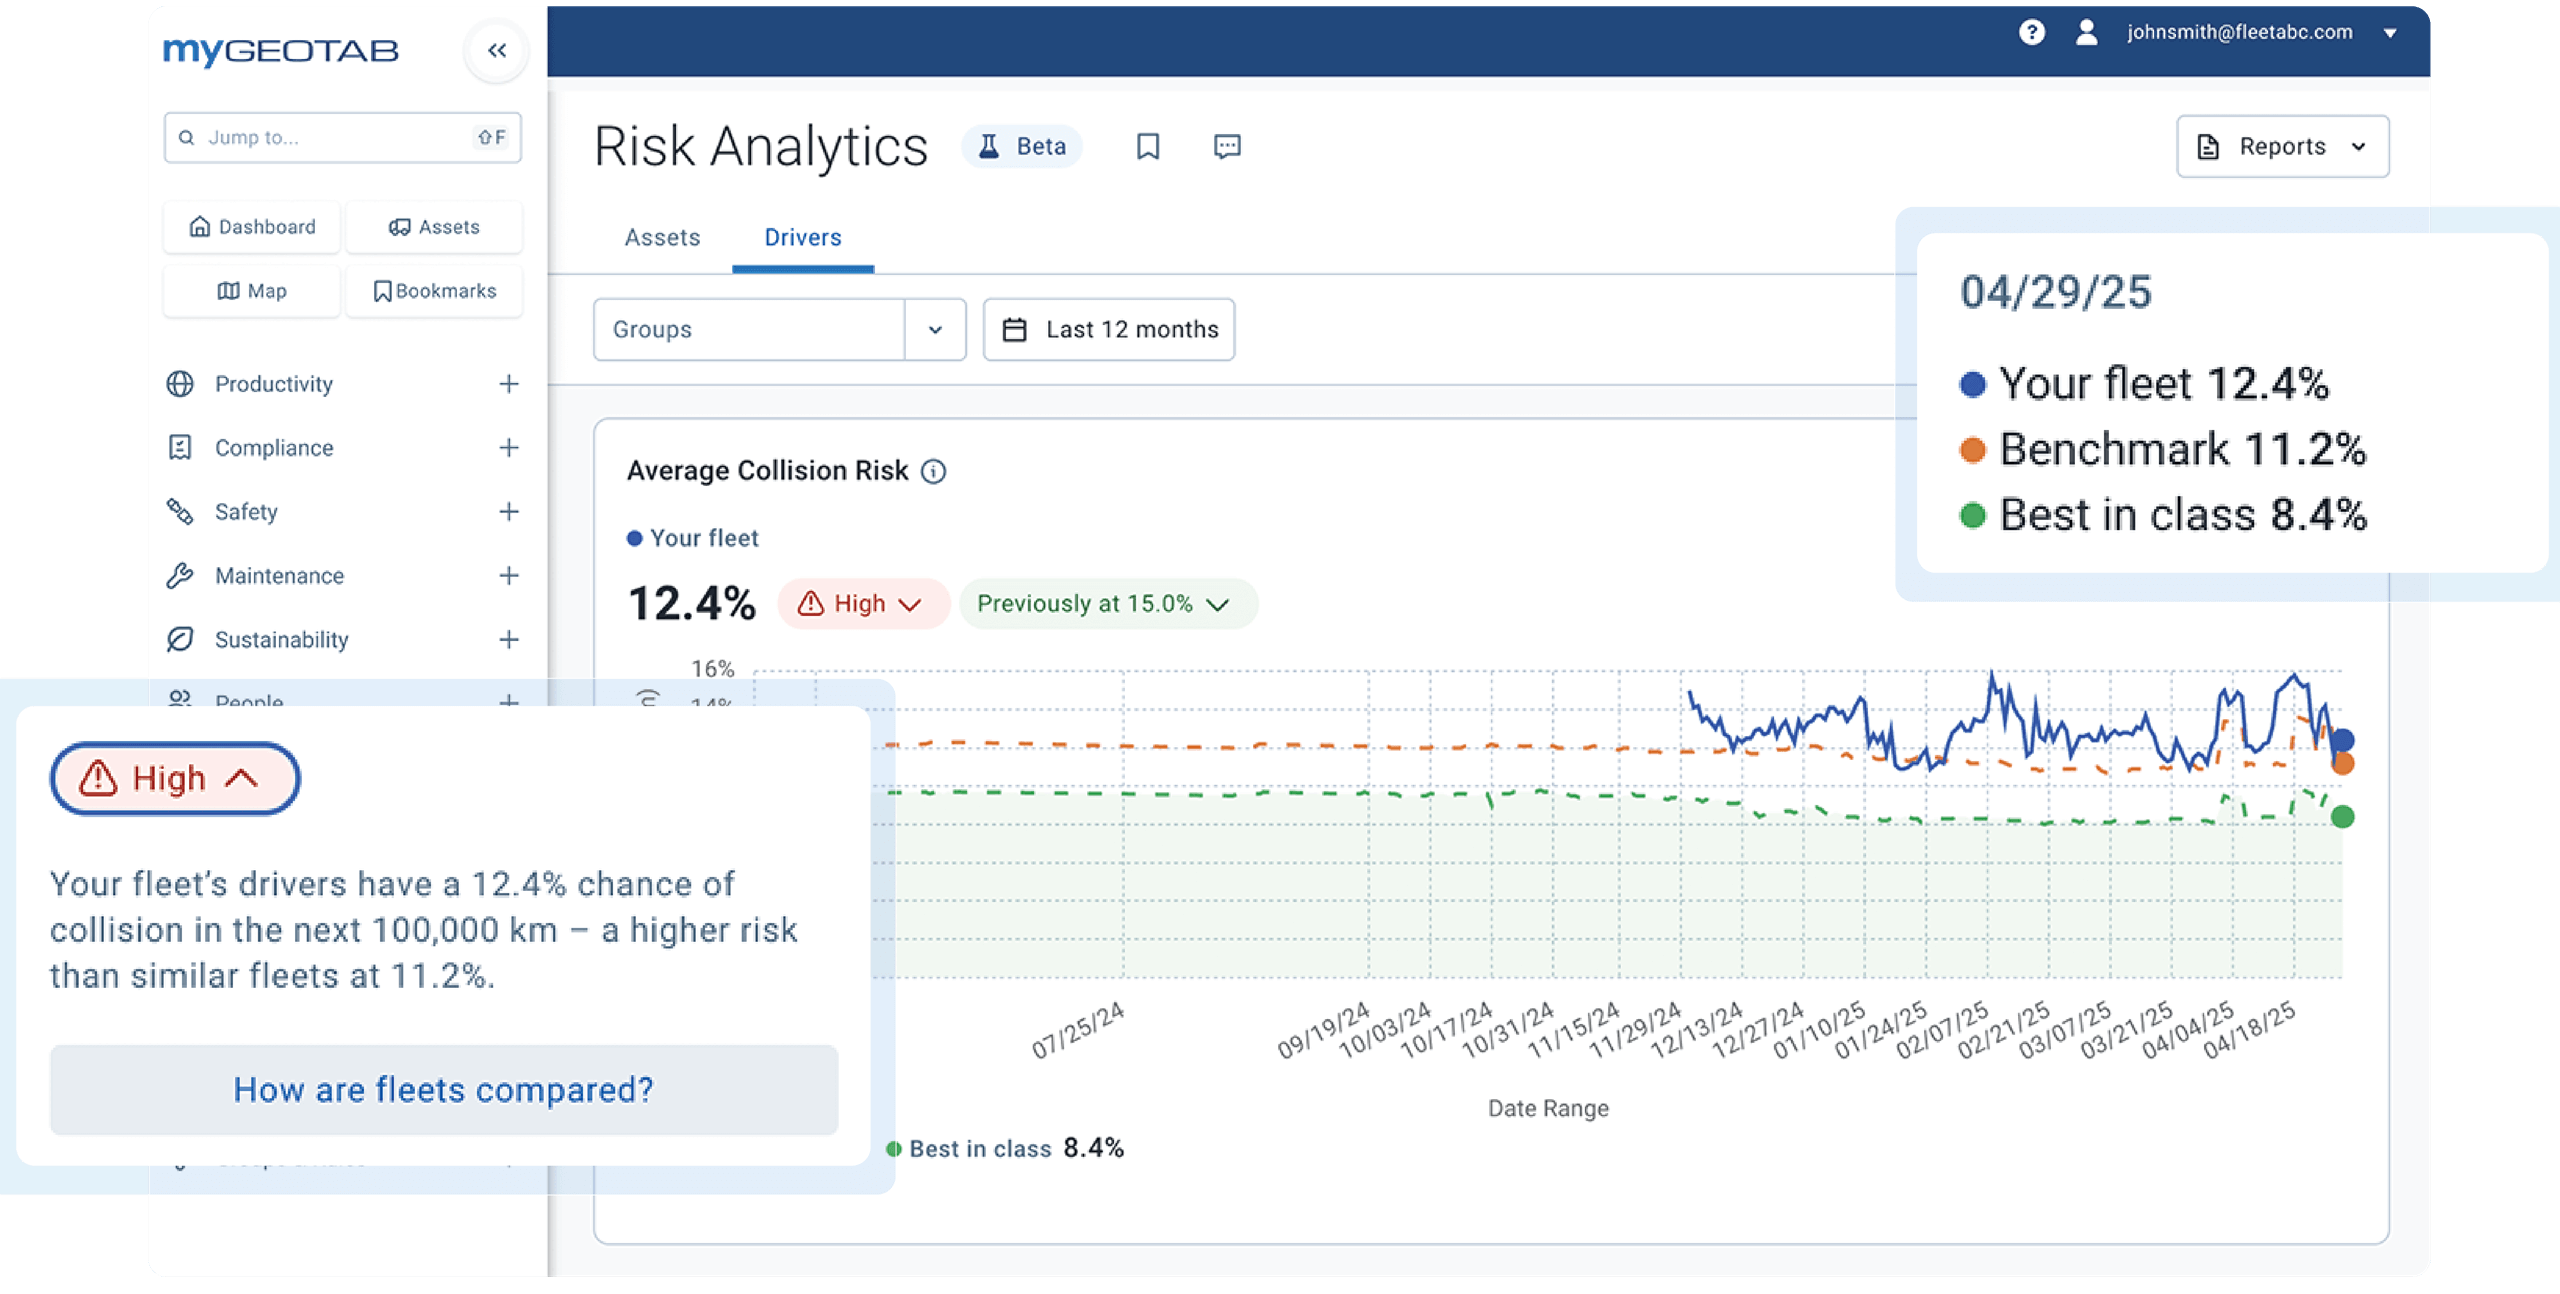
Task: Collapse the High risk badge in popup
Action: point(175,778)
